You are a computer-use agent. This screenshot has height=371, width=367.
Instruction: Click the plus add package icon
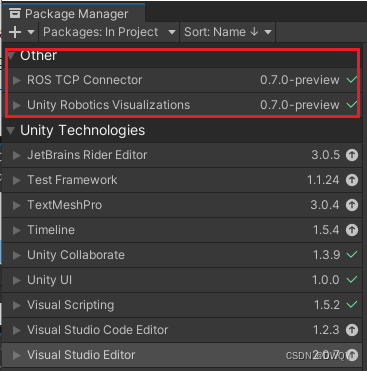(x=15, y=32)
